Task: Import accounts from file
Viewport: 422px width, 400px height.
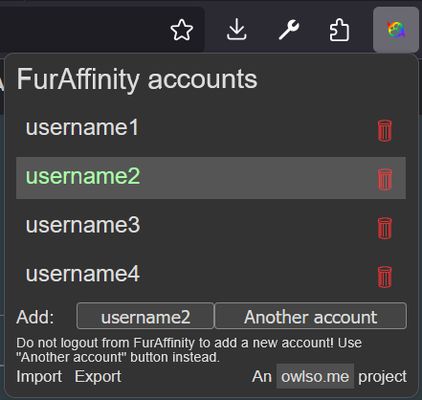Action: click(39, 377)
